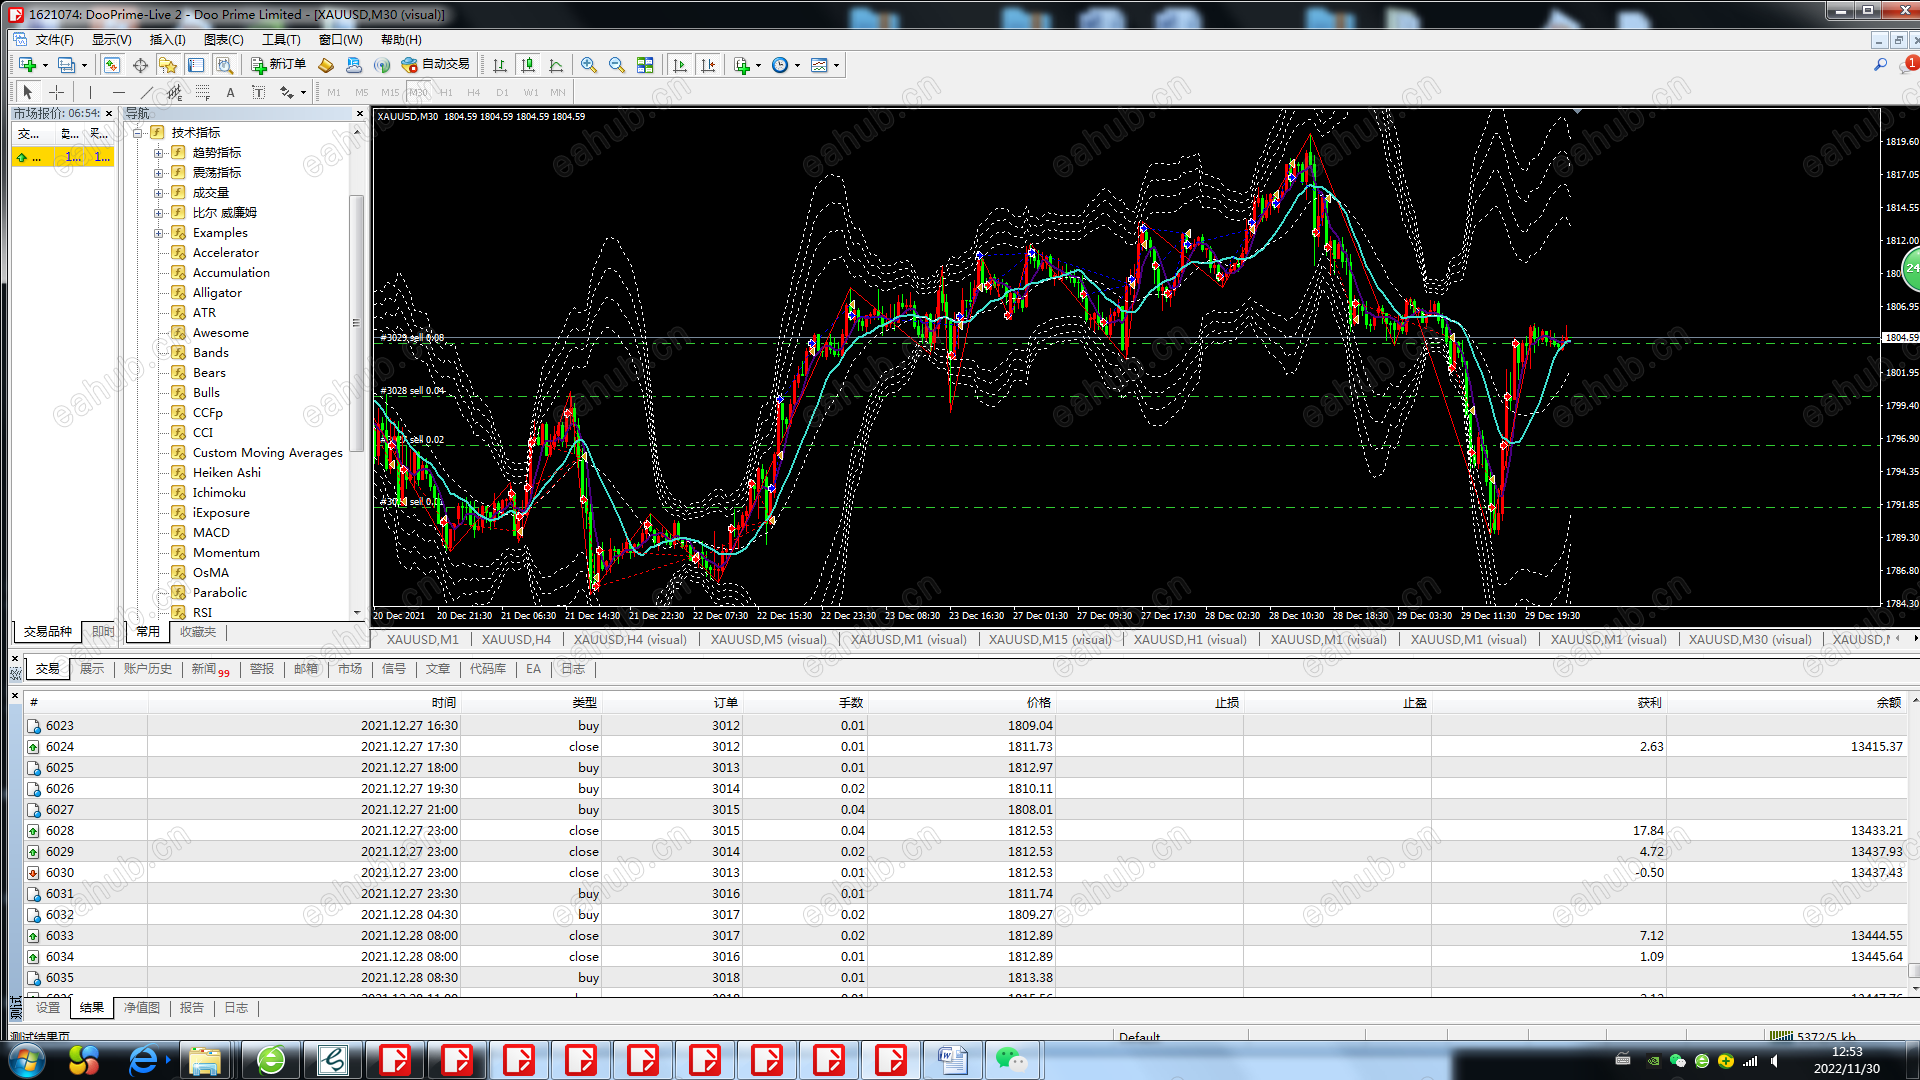Image resolution: width=1920 pixels, height=1080 pixels.
Task: Select the crosshair cursor tool
Action: click(56, 92)
